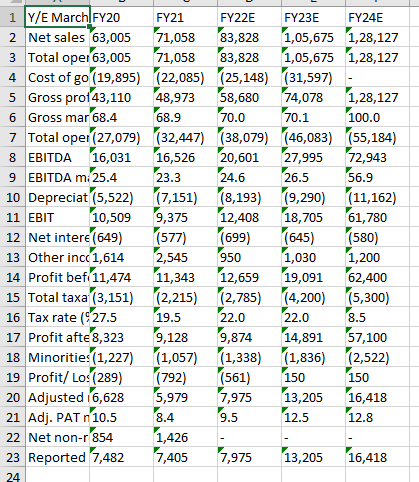
Task: Select the FY21 header cell
Action: [x=185, y=17]
